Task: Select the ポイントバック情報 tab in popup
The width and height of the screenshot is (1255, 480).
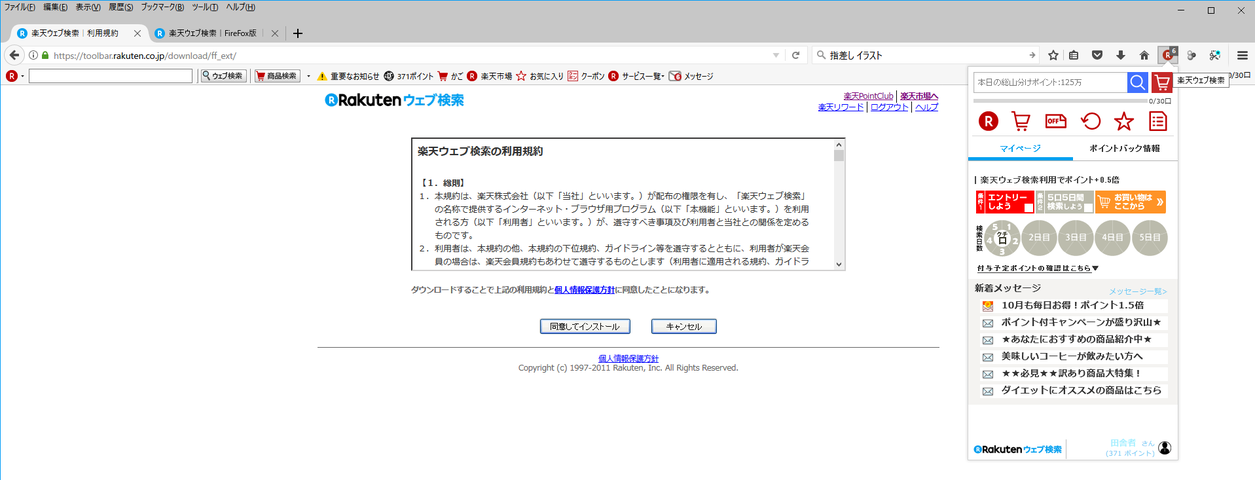Action: [1125, 148]
